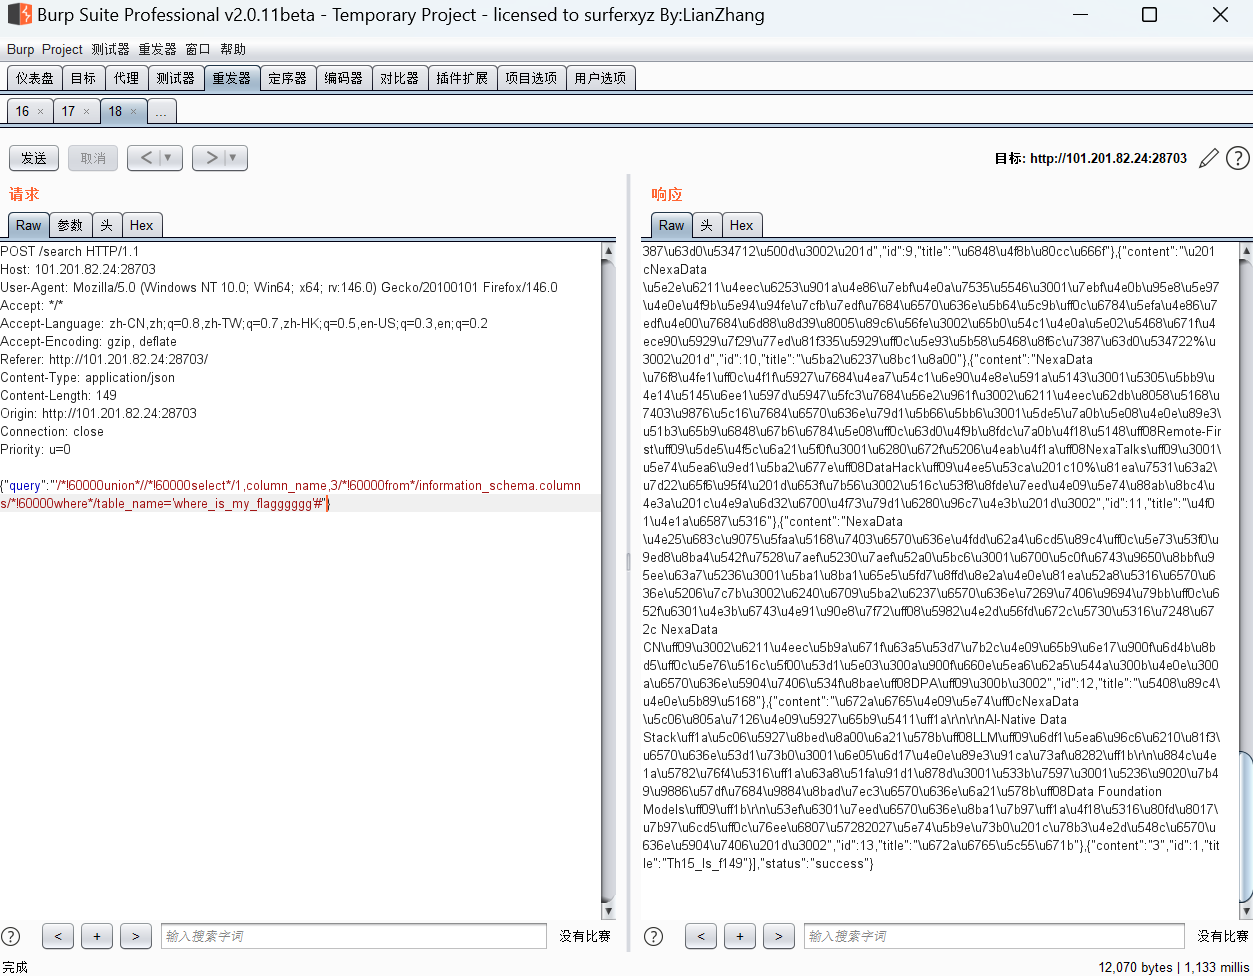Add a new repeater tab with ... button

[162, 111]
